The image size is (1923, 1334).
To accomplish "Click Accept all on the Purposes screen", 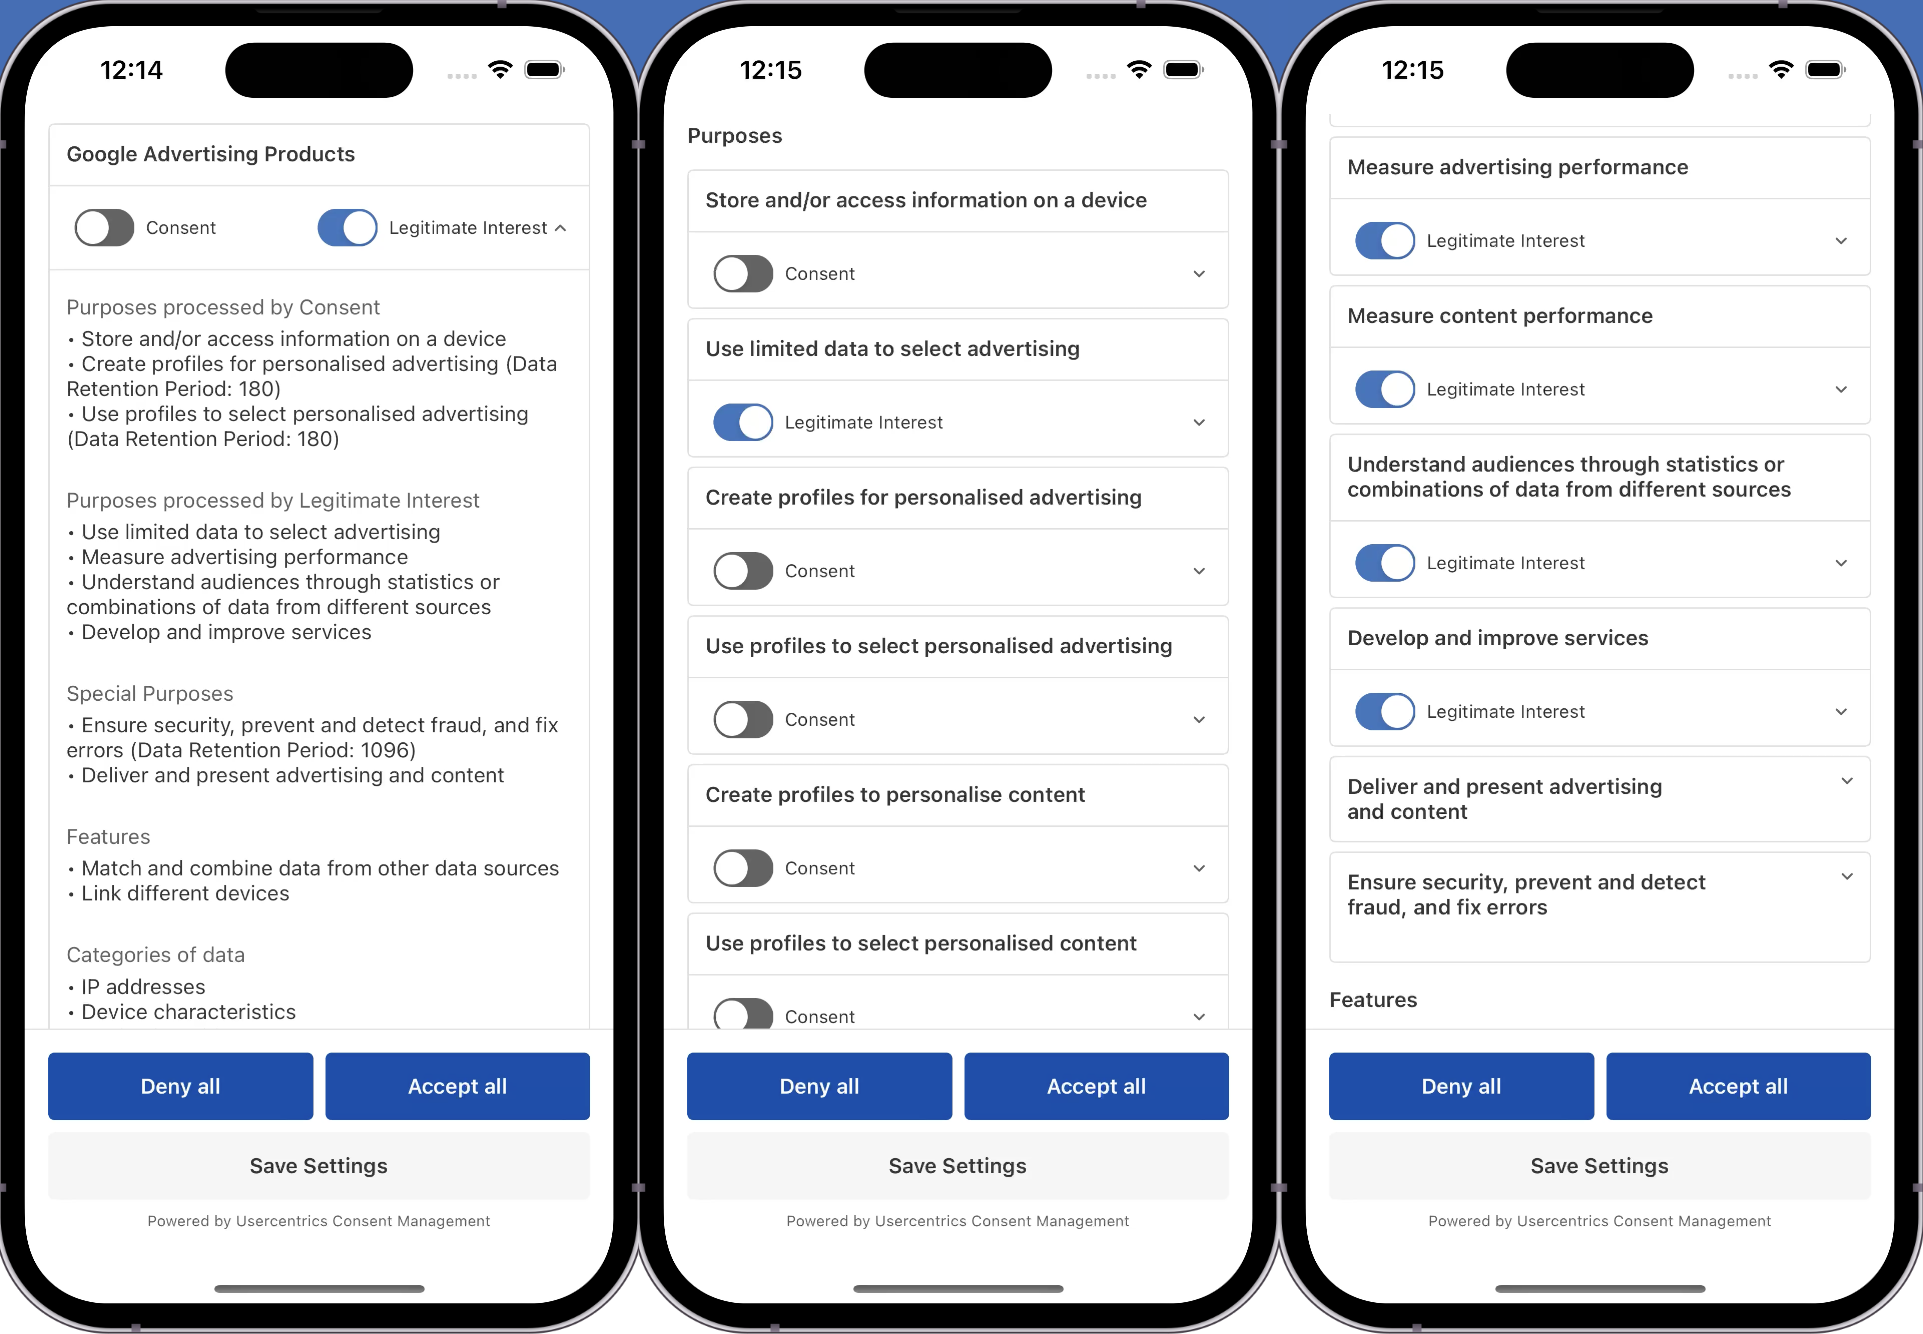I will click(x=1097, y=1086).
